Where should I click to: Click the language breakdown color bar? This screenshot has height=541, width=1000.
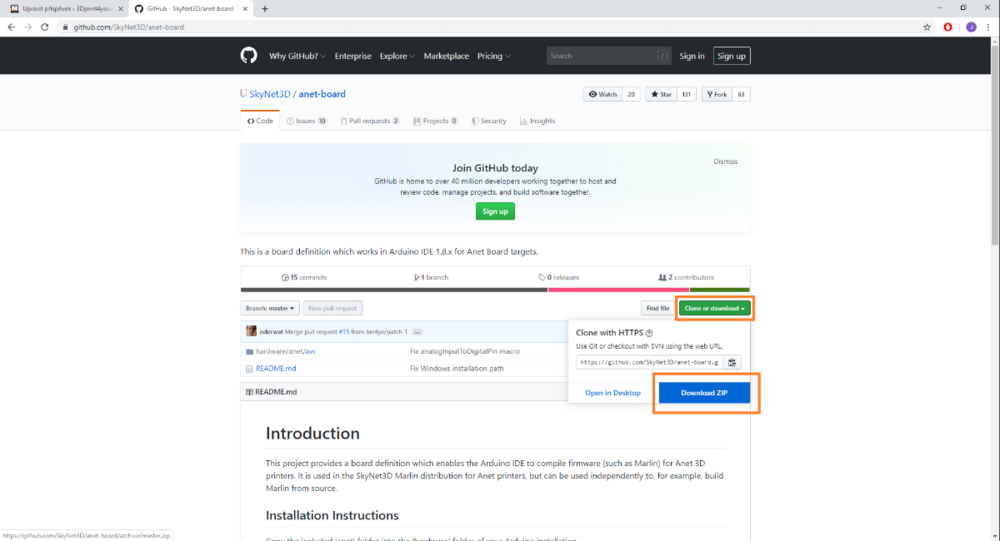(x=495, y=290)
